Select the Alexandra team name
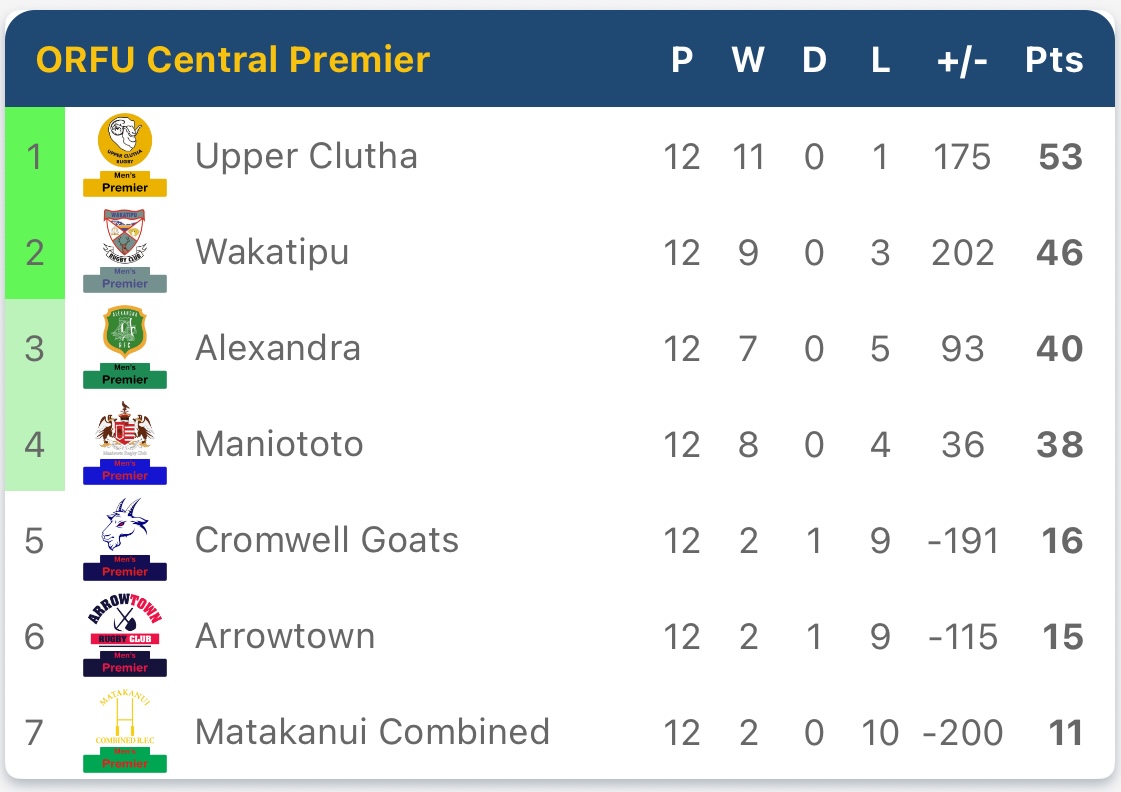 [x=278, y=348]
